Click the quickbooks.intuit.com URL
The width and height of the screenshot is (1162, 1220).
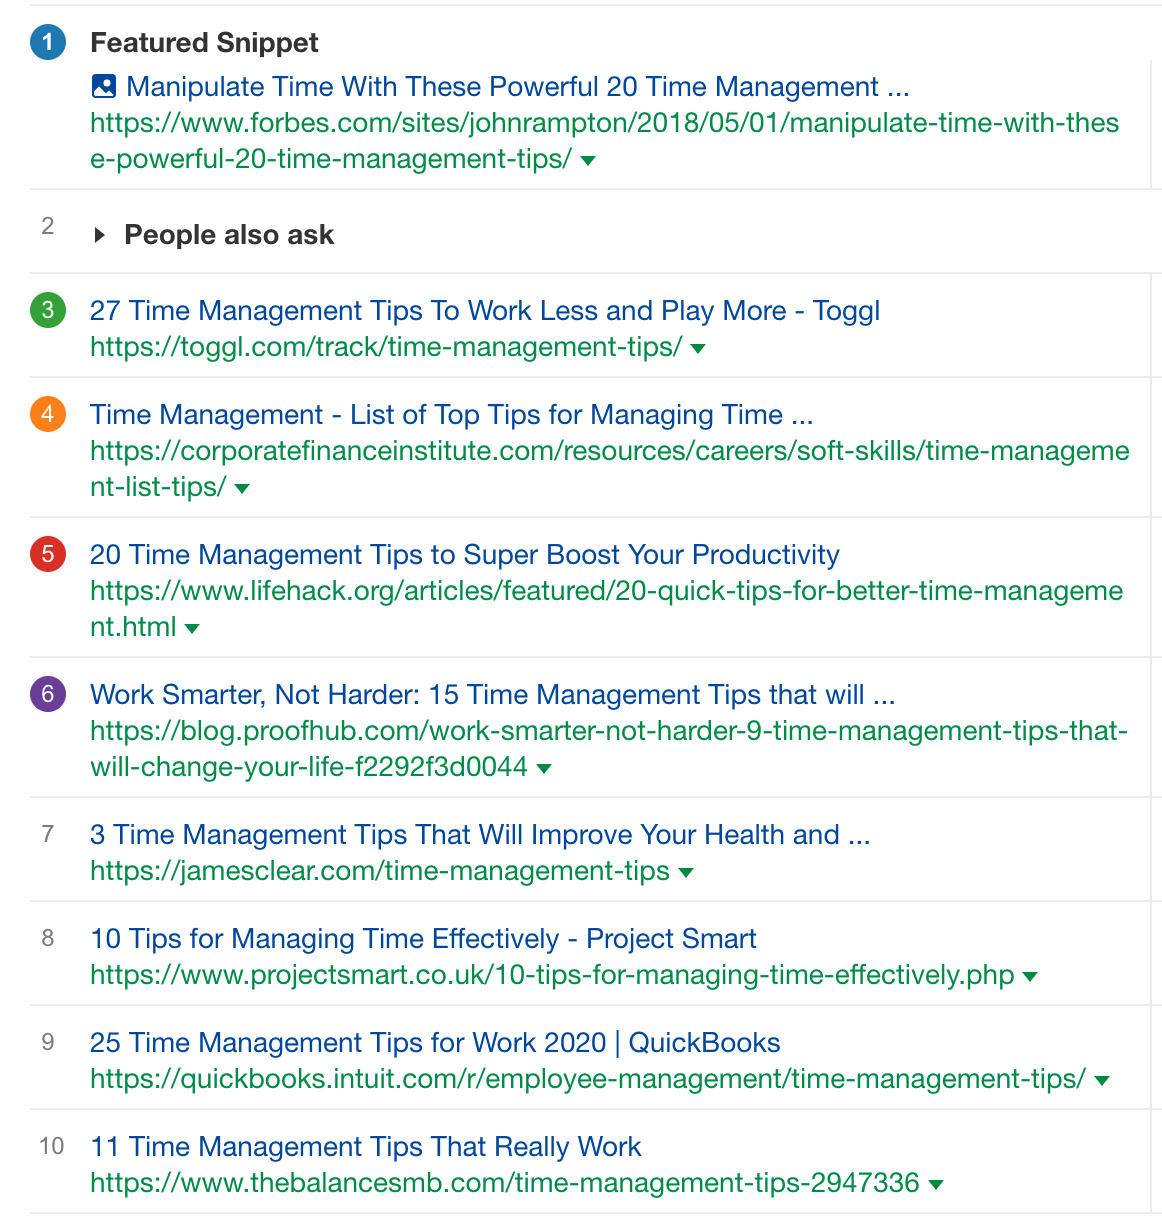tap(587, 1079)
